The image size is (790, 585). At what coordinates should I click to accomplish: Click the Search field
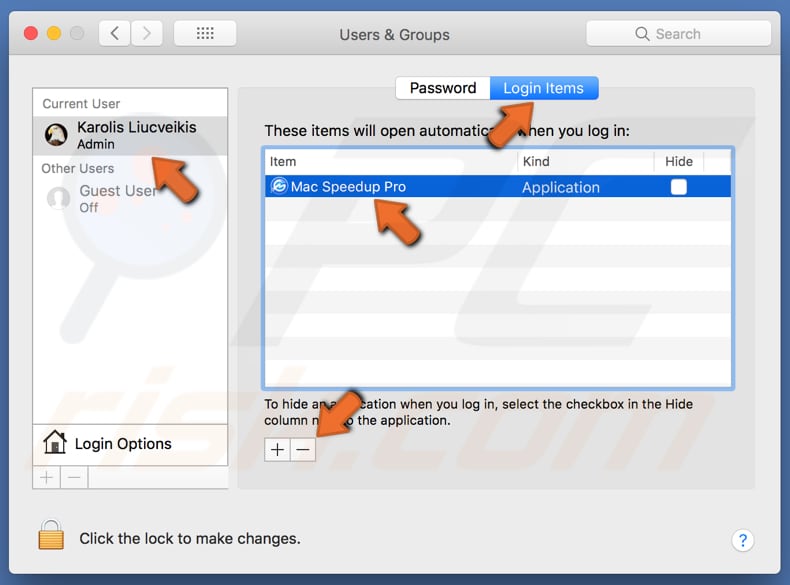pos(678,34)
